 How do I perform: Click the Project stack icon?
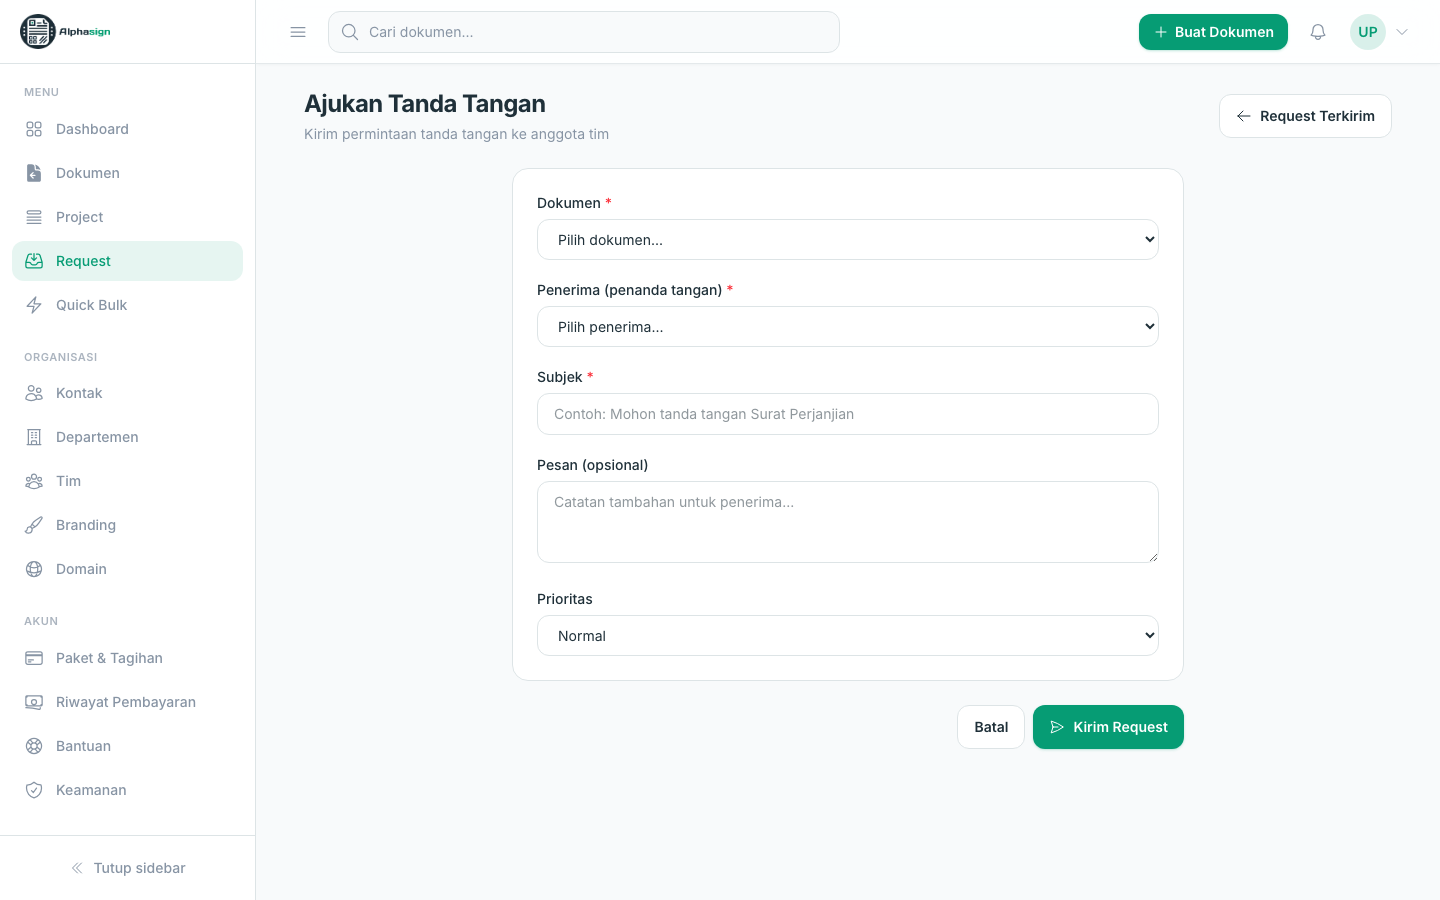pos(34,217)
